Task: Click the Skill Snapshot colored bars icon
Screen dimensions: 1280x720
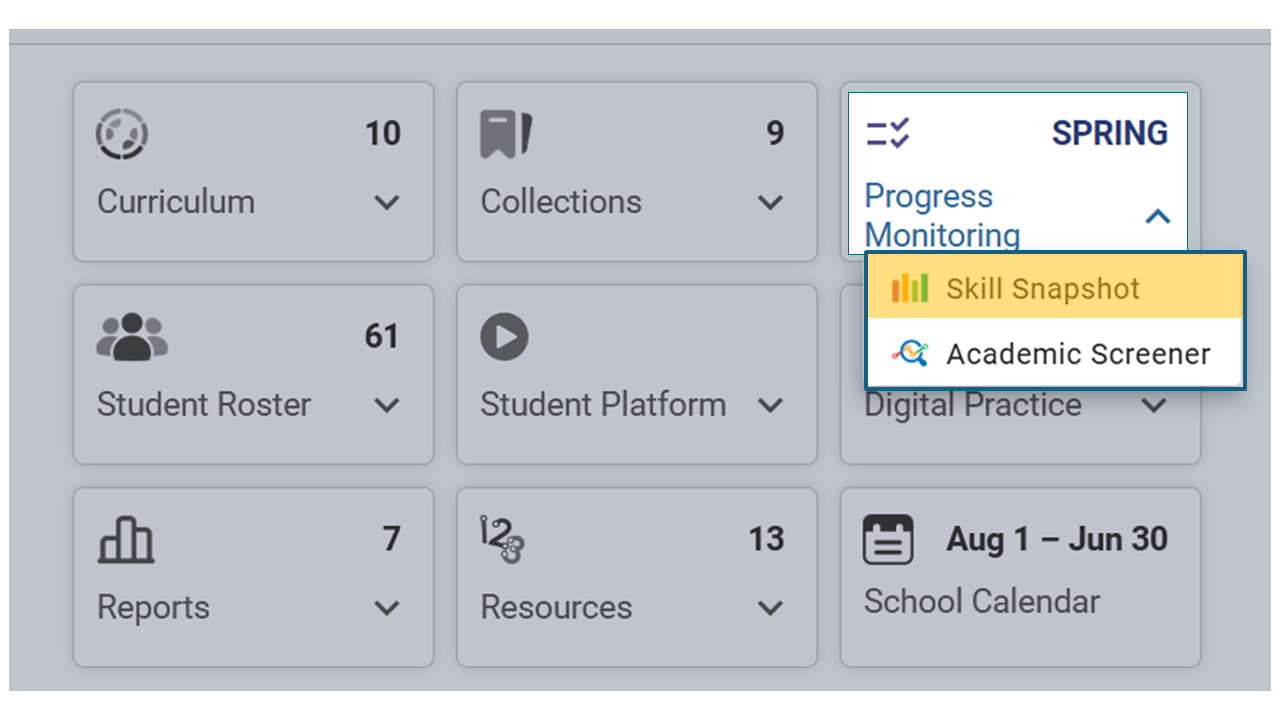Action: point(910,288)
